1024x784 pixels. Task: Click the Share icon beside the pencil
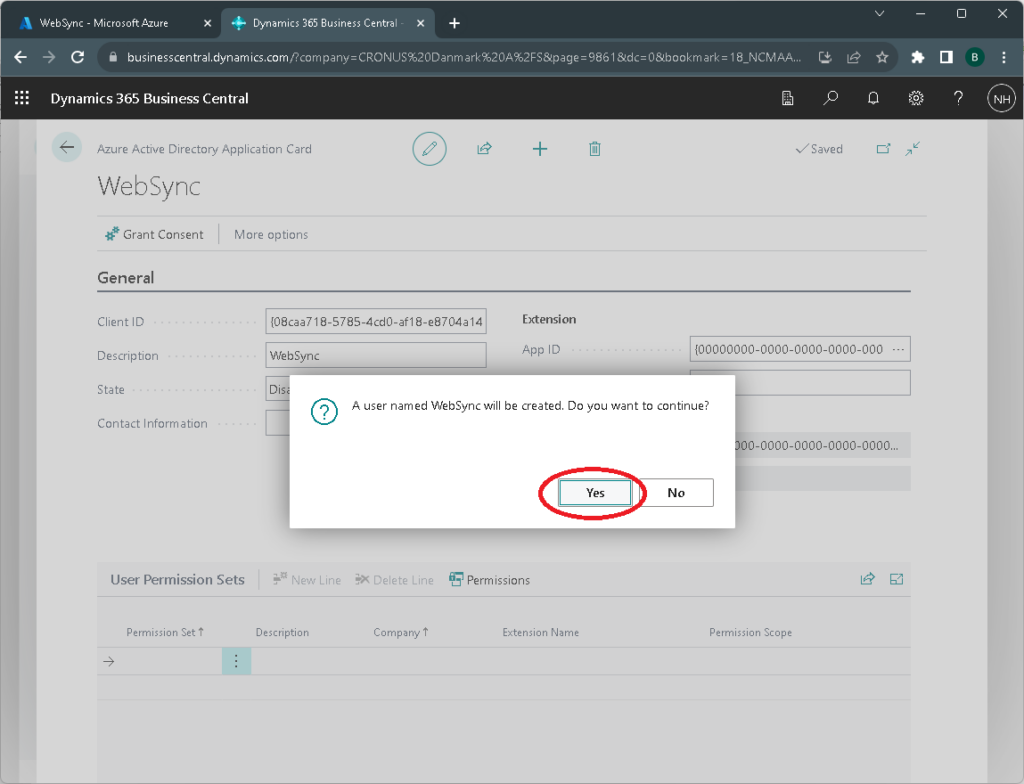484,148
